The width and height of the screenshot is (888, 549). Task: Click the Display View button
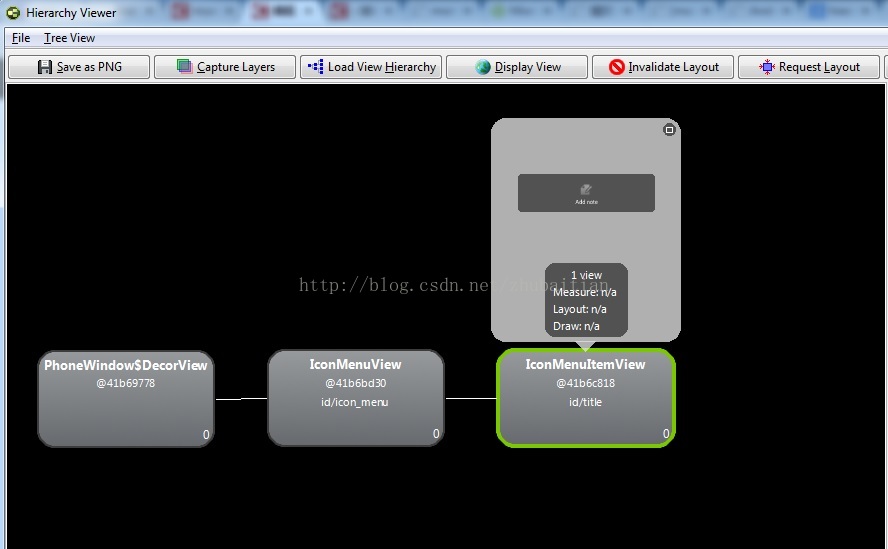[517, 67]
